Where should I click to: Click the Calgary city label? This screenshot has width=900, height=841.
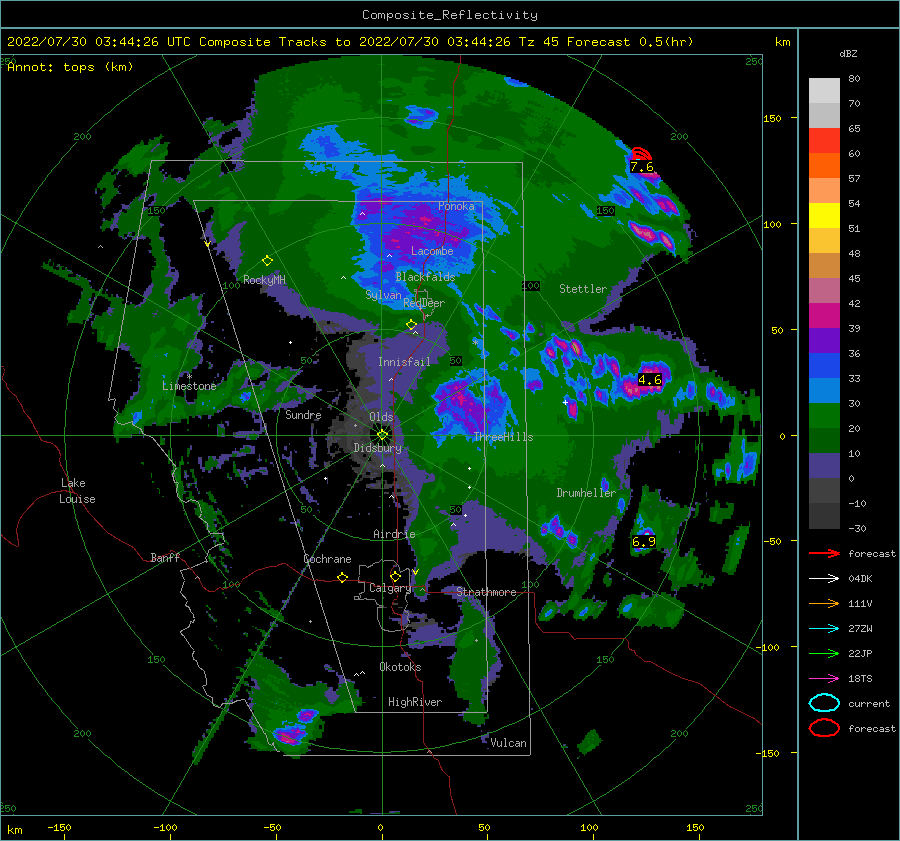coord(390,588)
